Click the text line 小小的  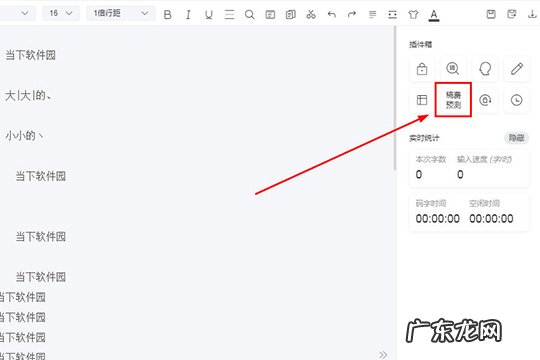click(x=24, y=136)
